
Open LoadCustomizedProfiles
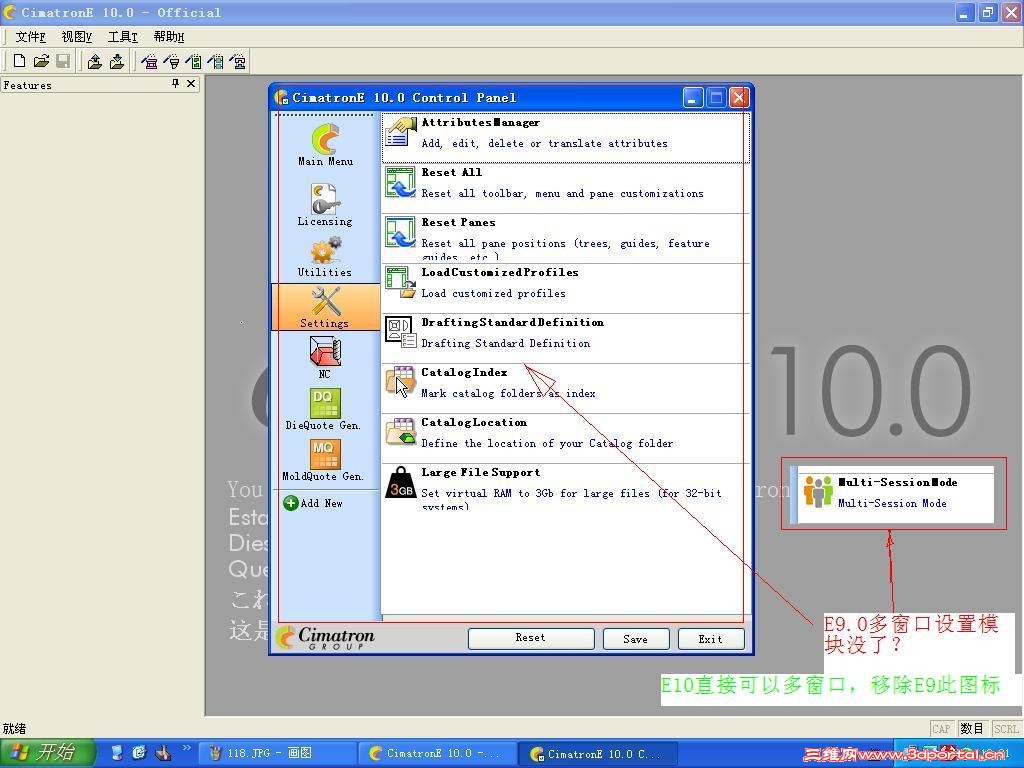[565, 288]
